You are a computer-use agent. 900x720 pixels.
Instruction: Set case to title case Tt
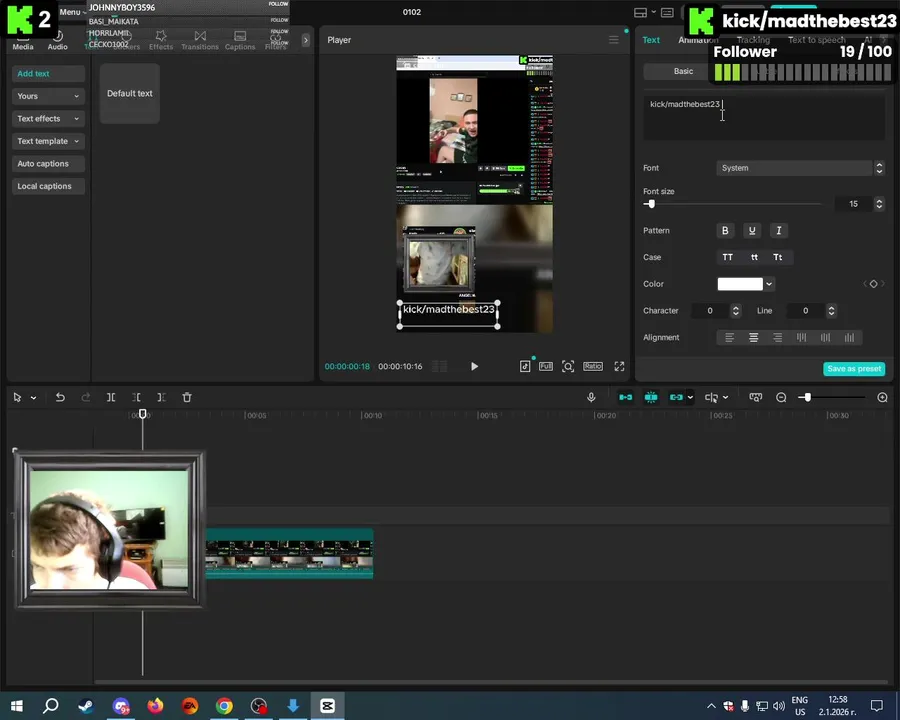coord(778,257)
